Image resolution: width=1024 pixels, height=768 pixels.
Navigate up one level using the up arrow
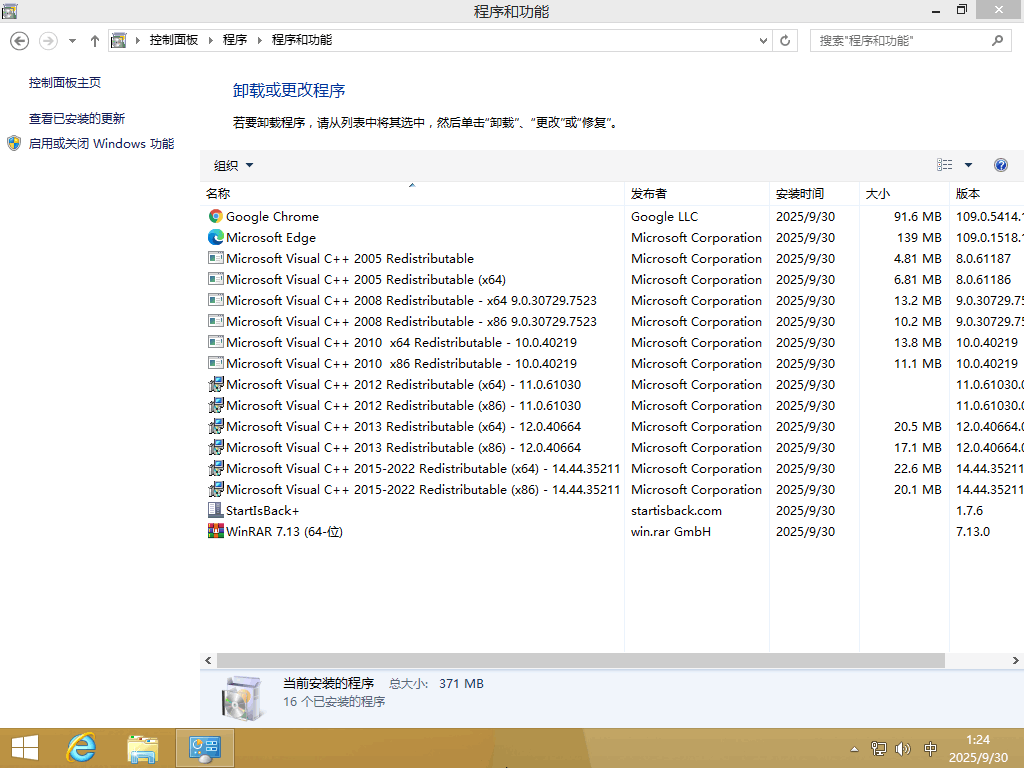click(x=94, y=41)
